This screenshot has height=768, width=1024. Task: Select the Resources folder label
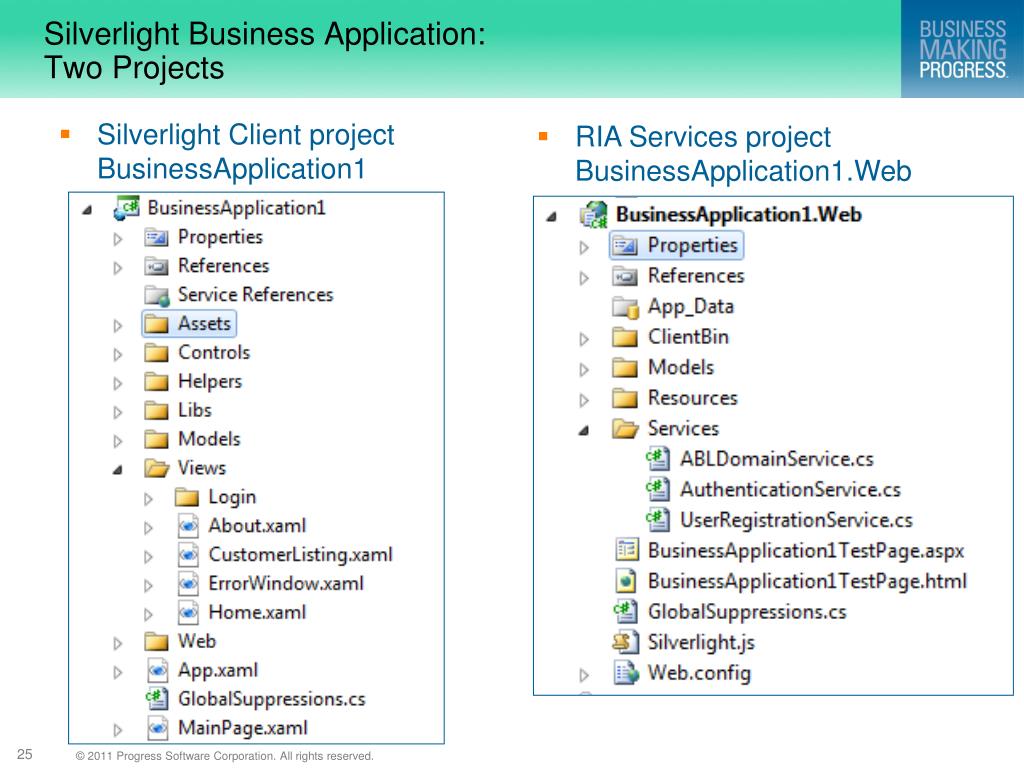pyautogui.click(x=692, y=398)
